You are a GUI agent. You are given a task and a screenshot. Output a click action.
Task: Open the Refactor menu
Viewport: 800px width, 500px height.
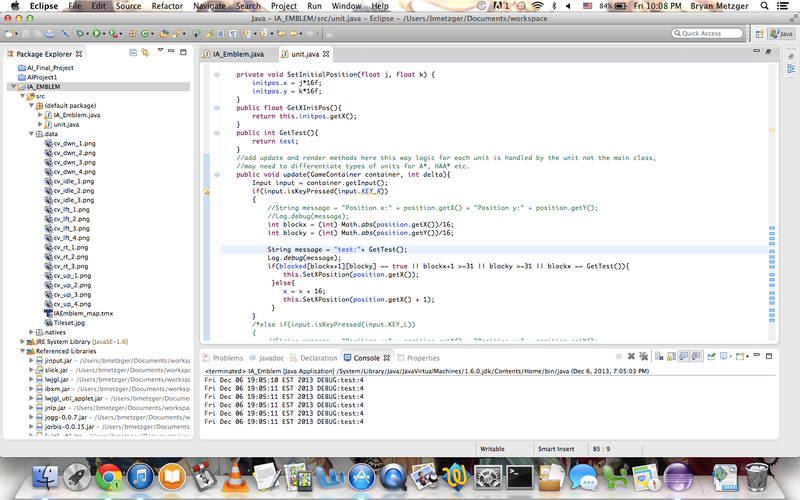pos(167,6)
